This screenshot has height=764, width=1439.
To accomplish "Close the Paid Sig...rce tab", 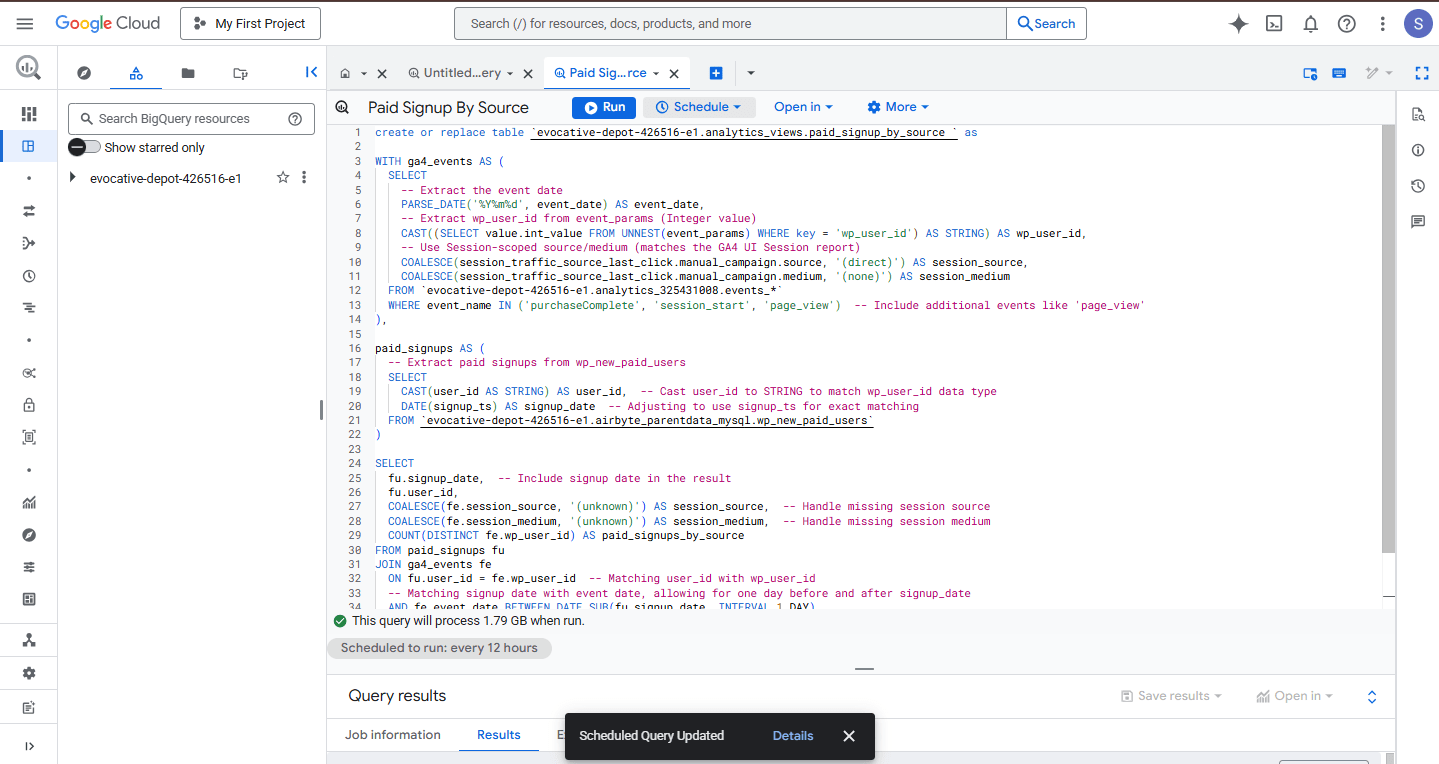I will 674,73.
